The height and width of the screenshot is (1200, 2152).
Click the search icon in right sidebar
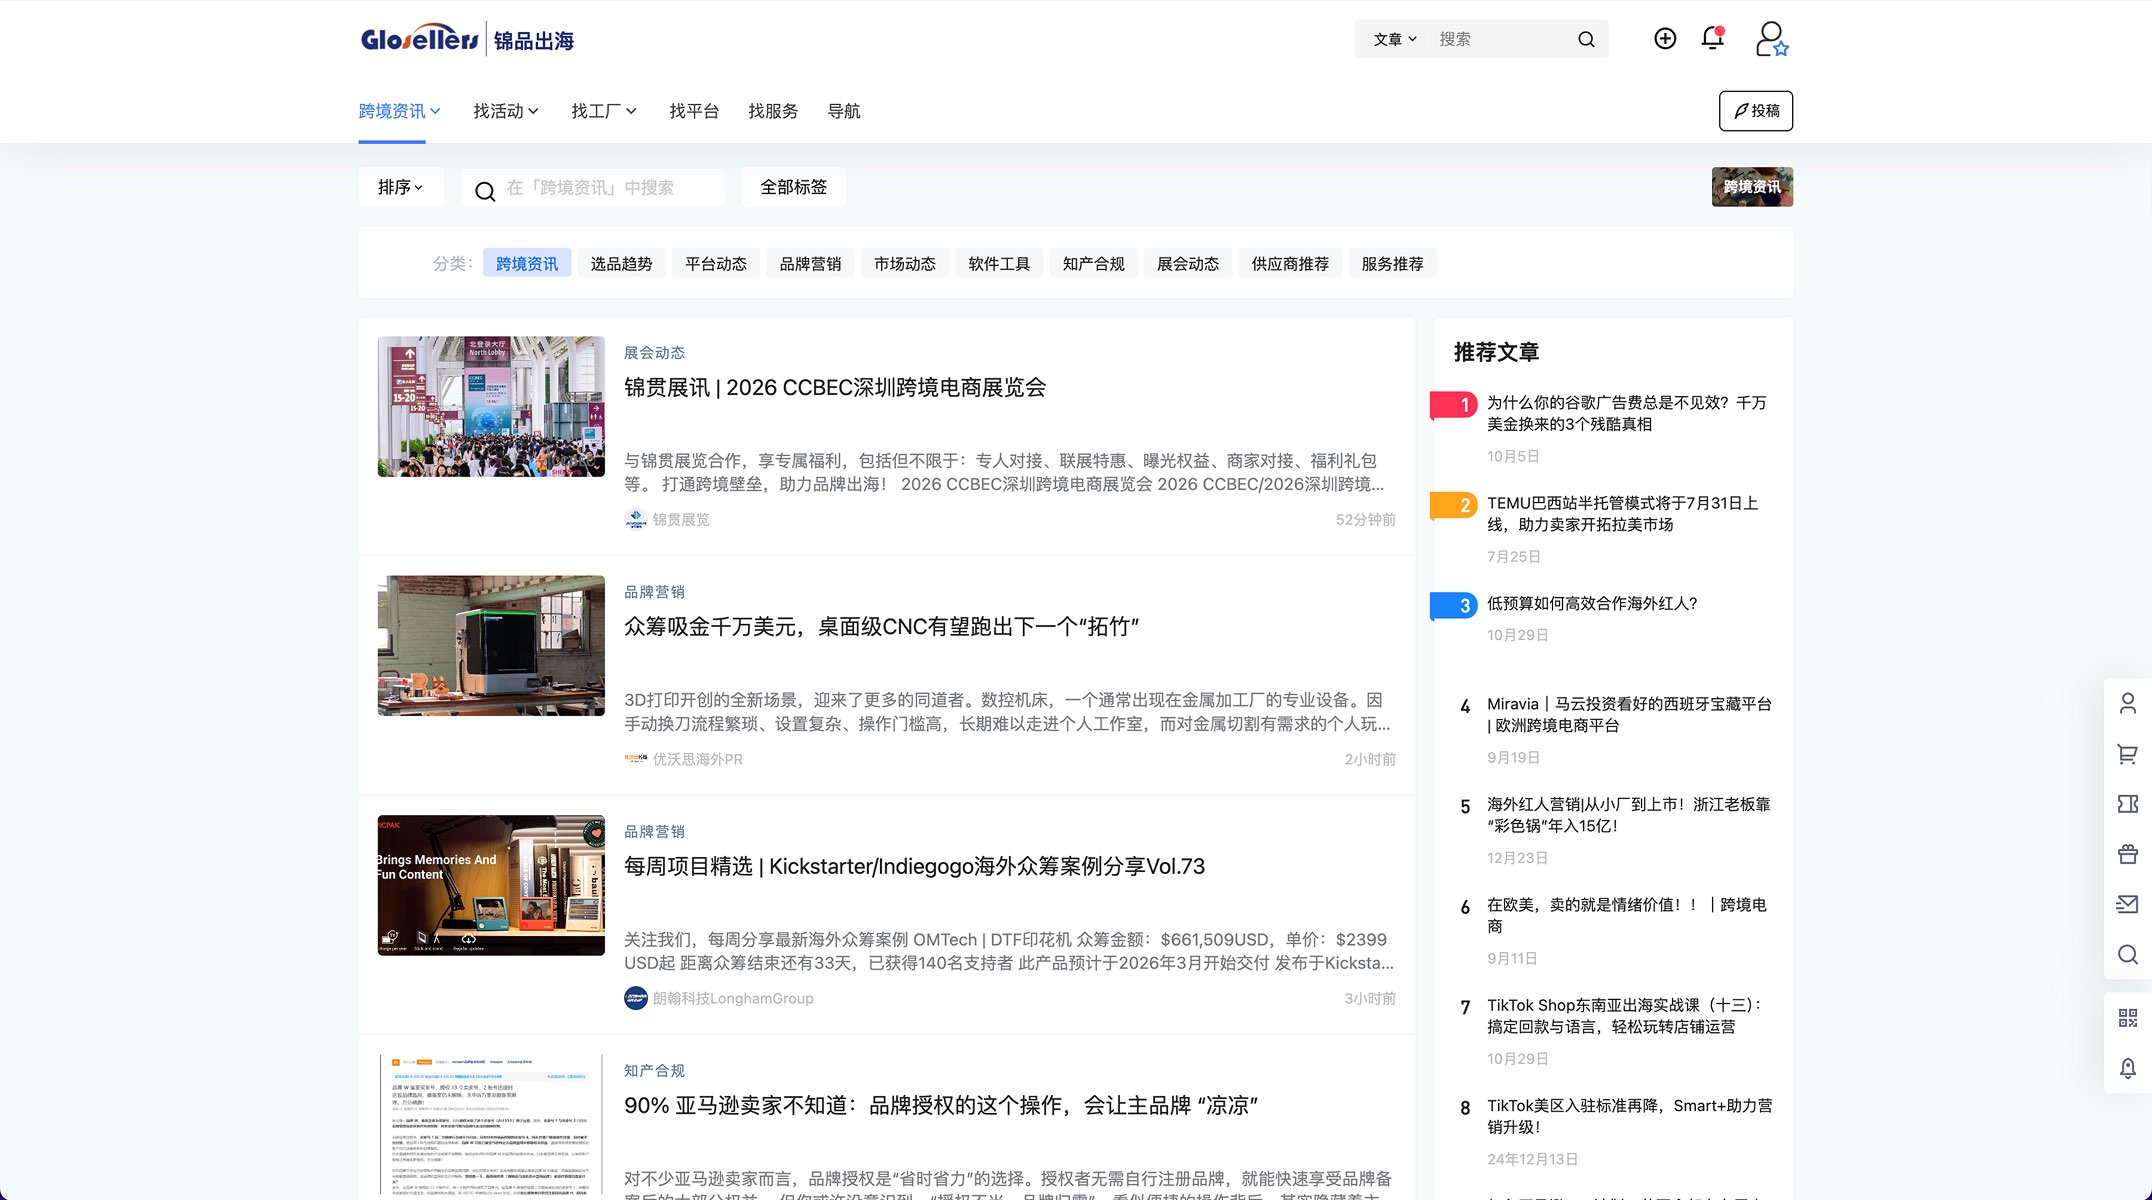(x=2128, y=954)
